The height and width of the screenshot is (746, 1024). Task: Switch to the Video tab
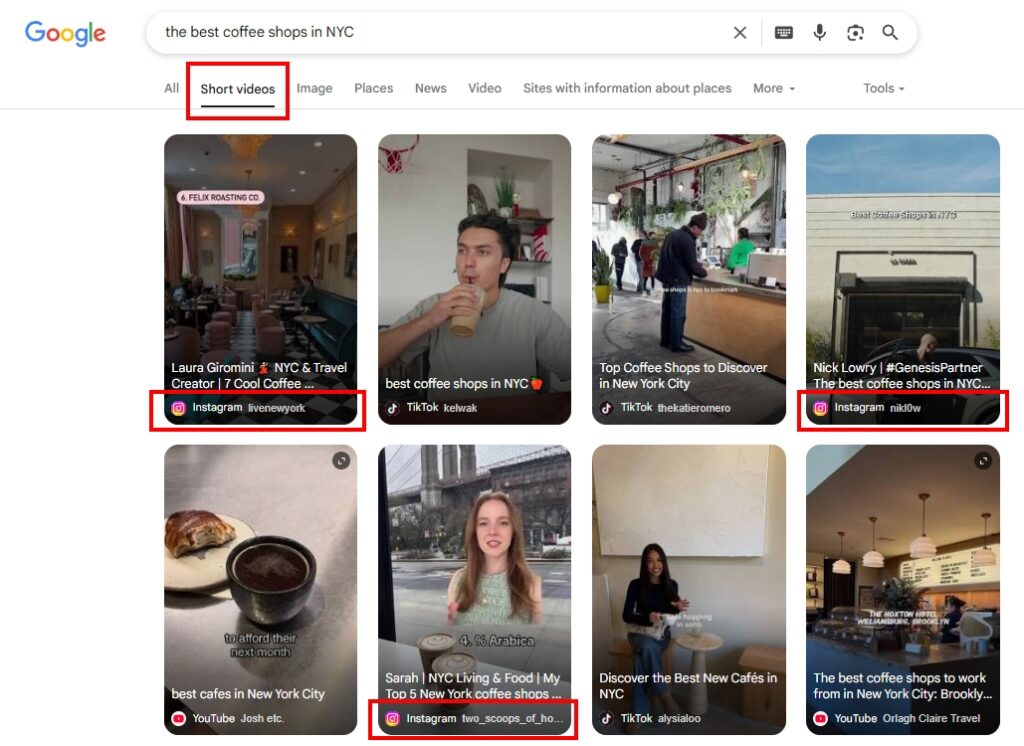point(485,88)
